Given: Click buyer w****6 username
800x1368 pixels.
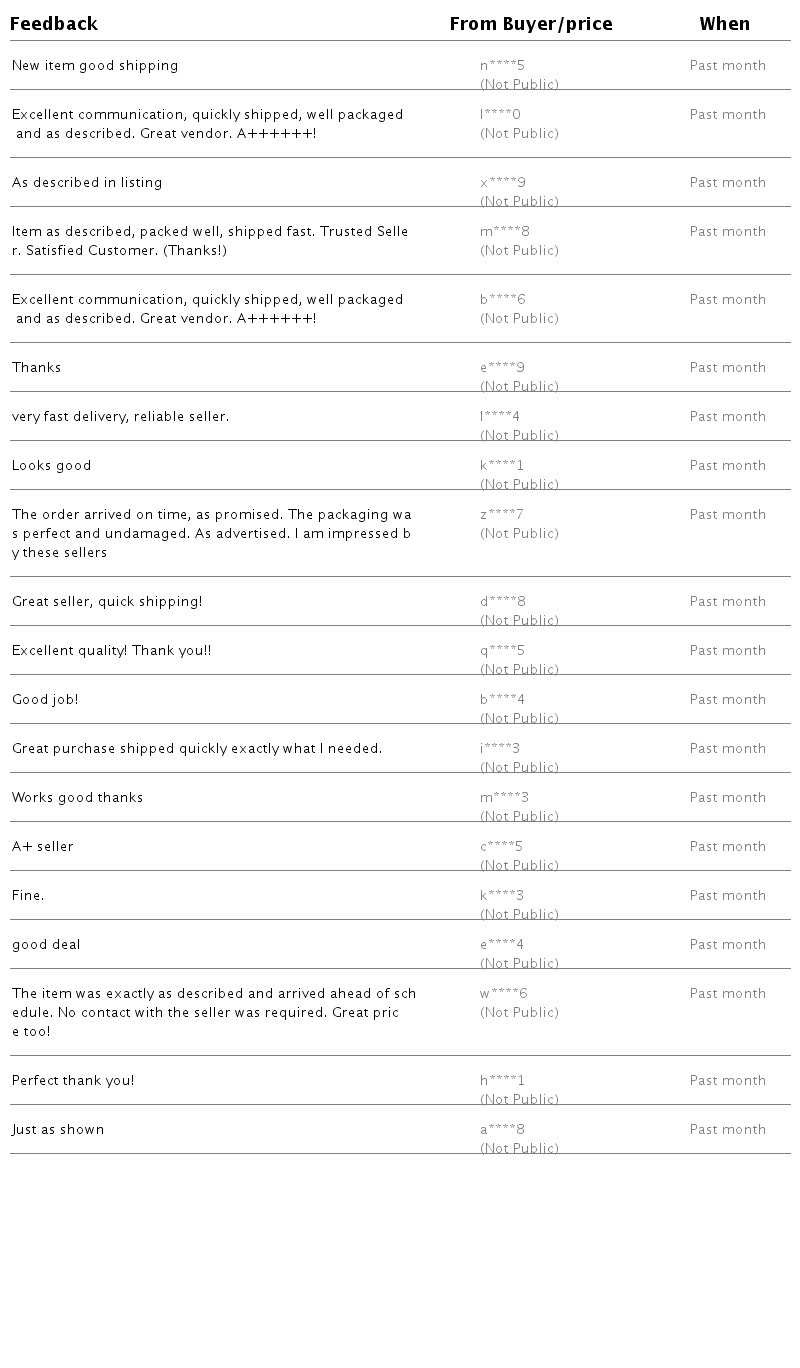Looking at the screenshot, I should click(504, 994).
